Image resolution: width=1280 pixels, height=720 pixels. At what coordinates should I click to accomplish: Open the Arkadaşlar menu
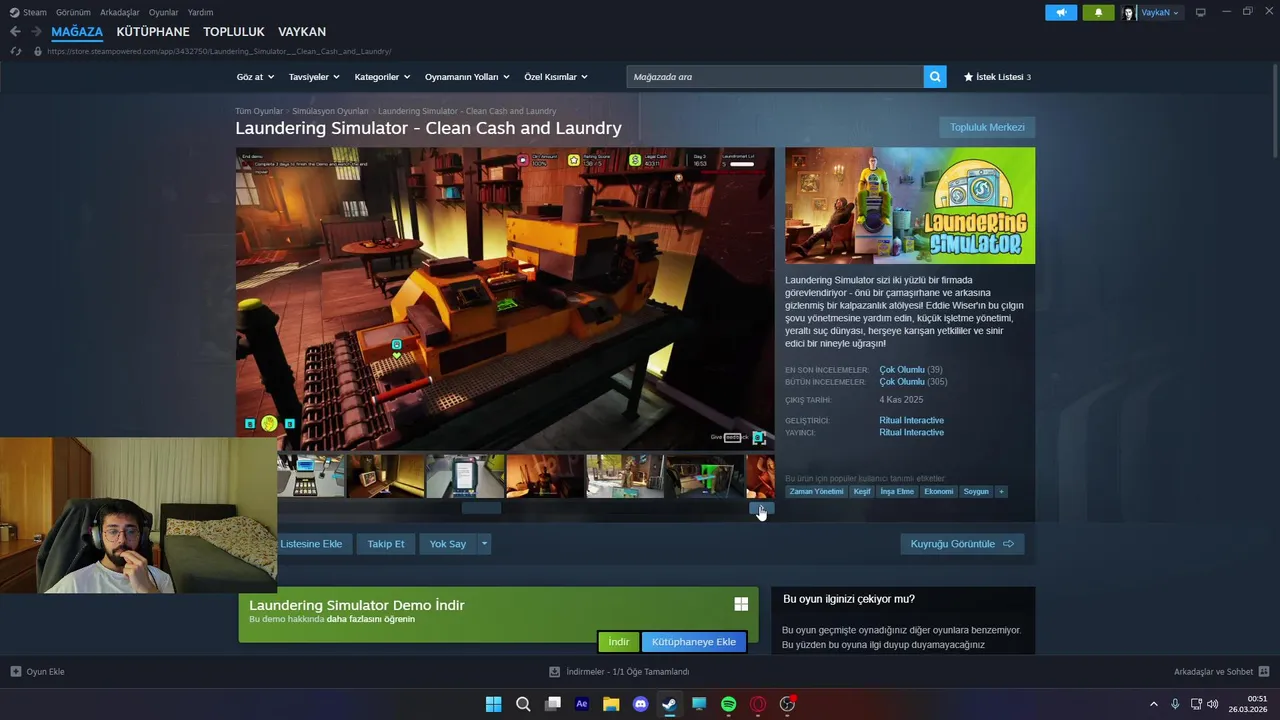coord(120,12)
